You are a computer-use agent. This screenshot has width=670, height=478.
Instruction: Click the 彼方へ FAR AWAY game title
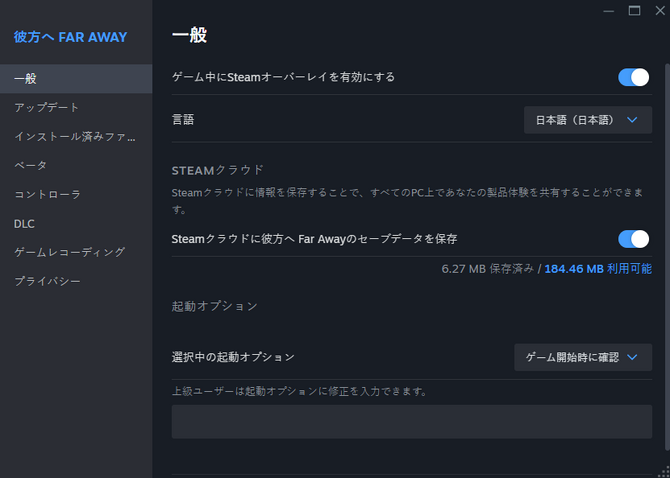coord(70,37)
